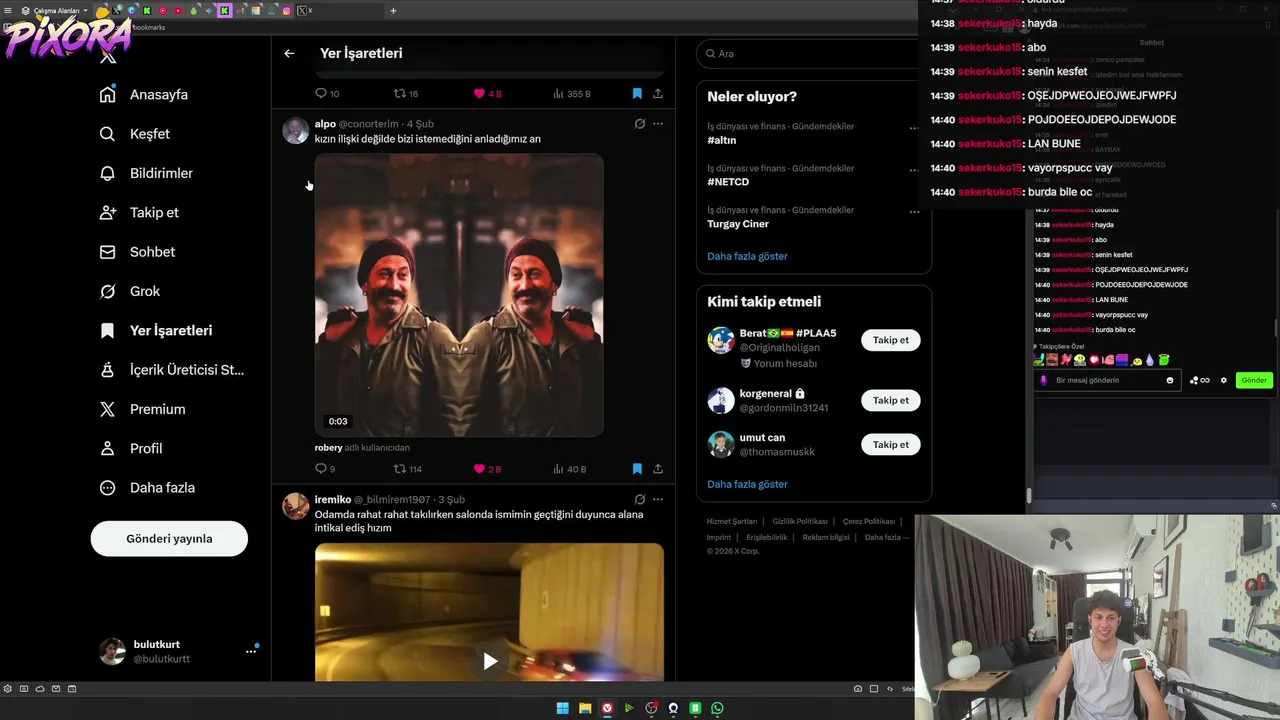The width and height of the screenshot is (1280, 720).
Task: Open the #NETCD trending topic
Action: coord(728,182)
